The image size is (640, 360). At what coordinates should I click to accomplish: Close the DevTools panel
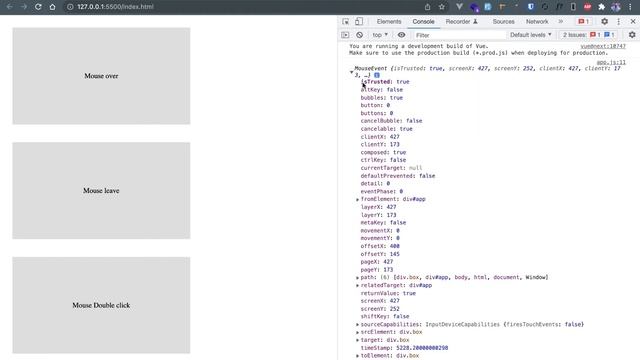click(x=633, y=22)
